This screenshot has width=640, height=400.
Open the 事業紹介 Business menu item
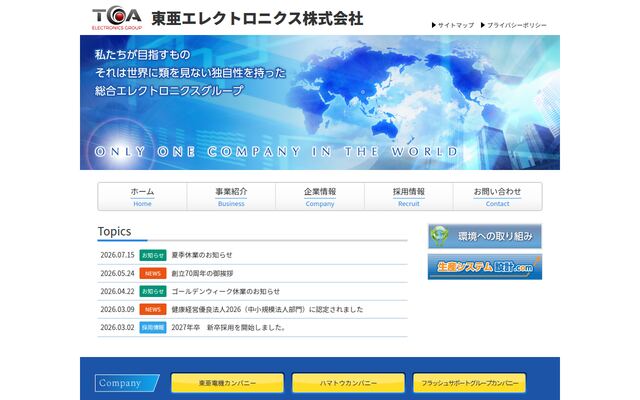pyautogui.click(x=231, y=197)
